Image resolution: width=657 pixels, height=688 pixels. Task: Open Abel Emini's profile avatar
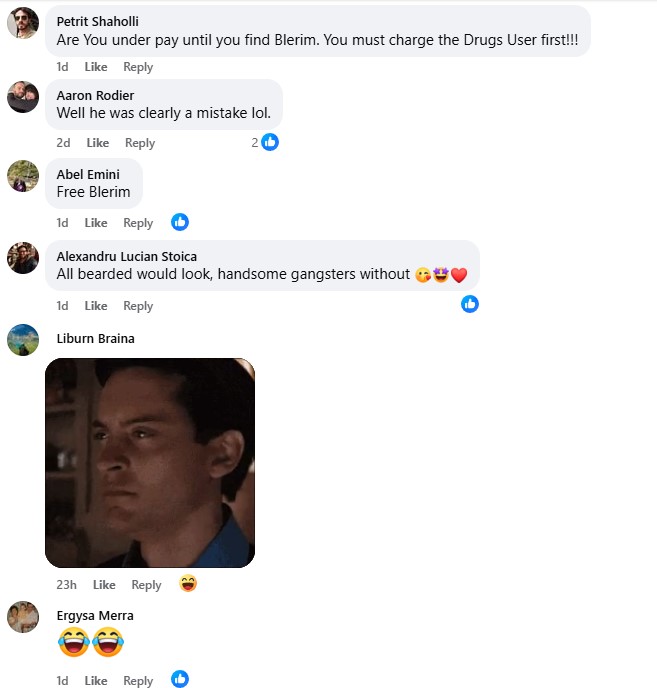click(x=23, y=176)
